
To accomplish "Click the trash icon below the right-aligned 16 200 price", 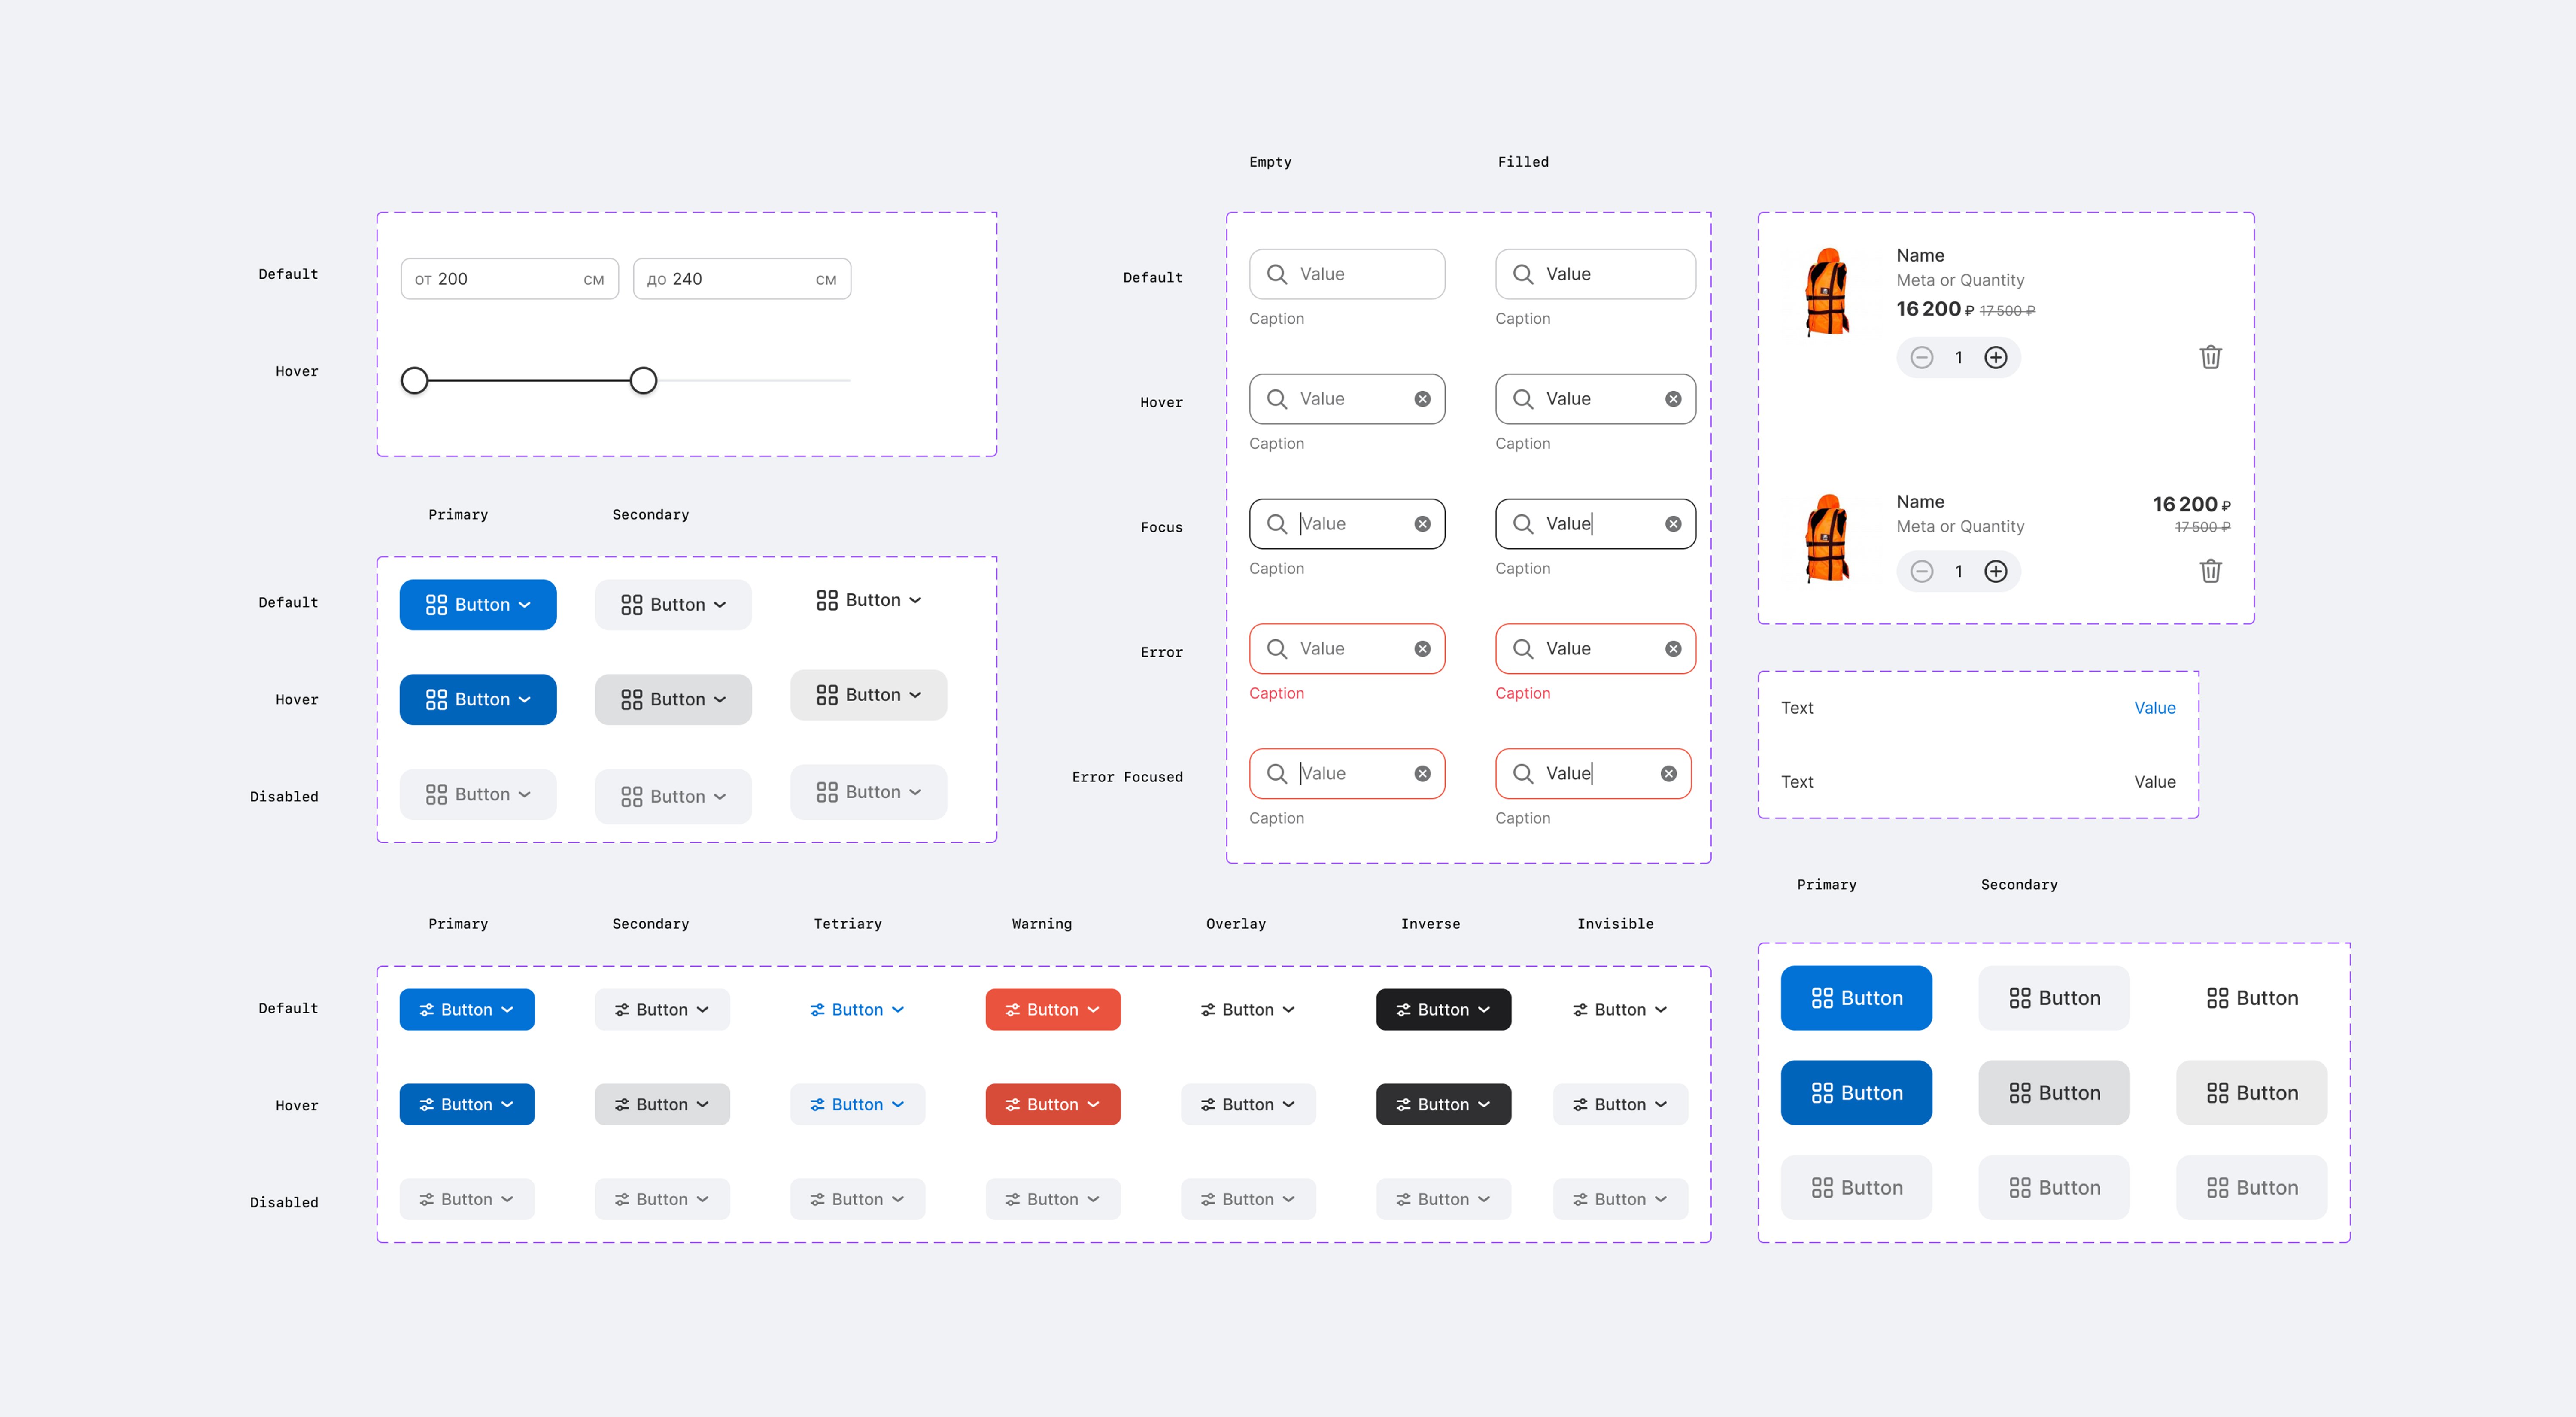I will click(2210, 571).
